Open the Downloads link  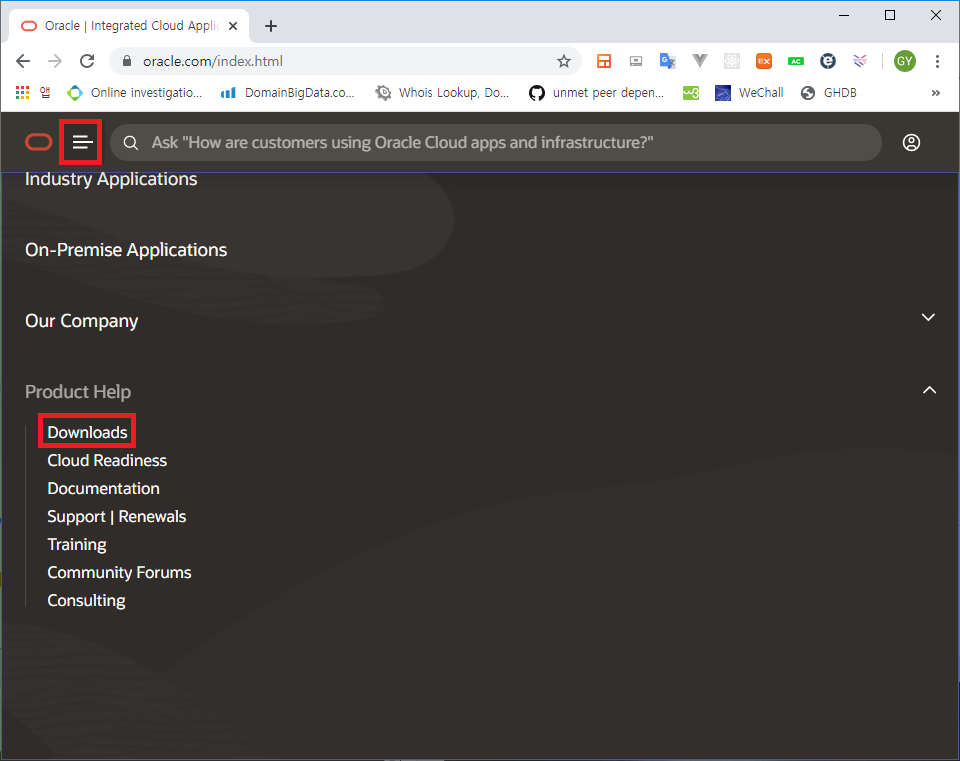click(x=88, y=432)
